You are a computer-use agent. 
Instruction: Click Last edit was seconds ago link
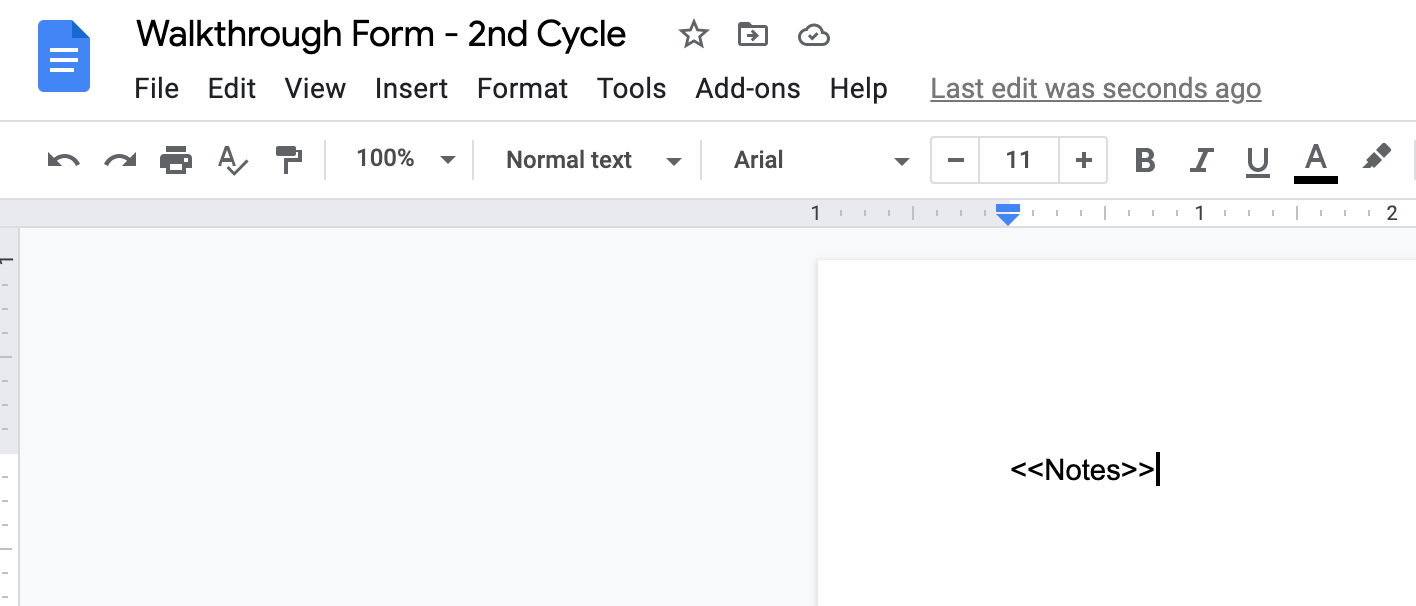point(1095,88)
